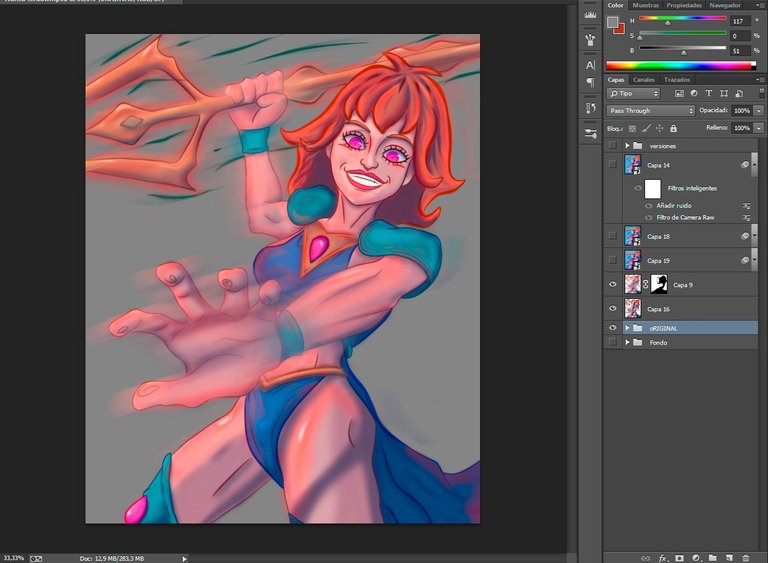Switch to the Navegador tab

[x=725, y=5]
